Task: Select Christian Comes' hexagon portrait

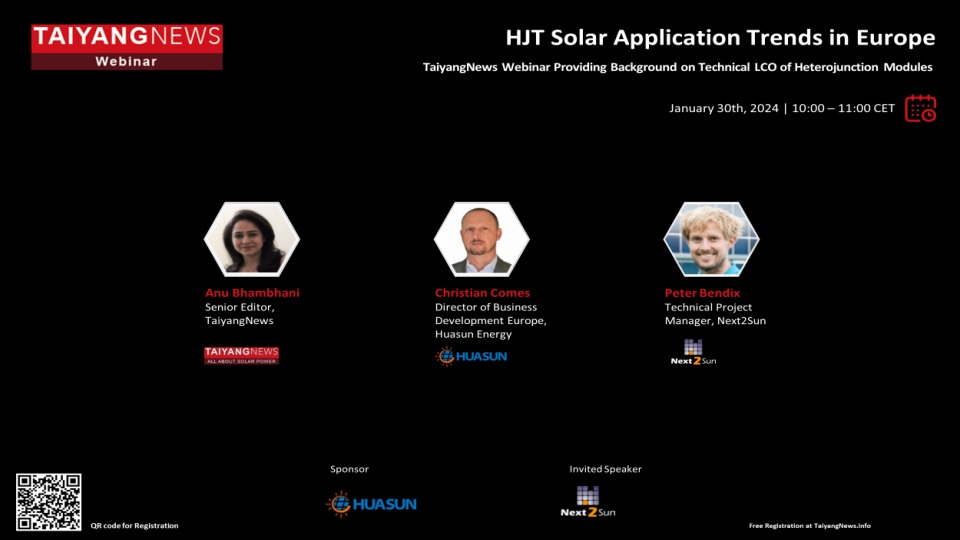Action: (x=481, y=239)
